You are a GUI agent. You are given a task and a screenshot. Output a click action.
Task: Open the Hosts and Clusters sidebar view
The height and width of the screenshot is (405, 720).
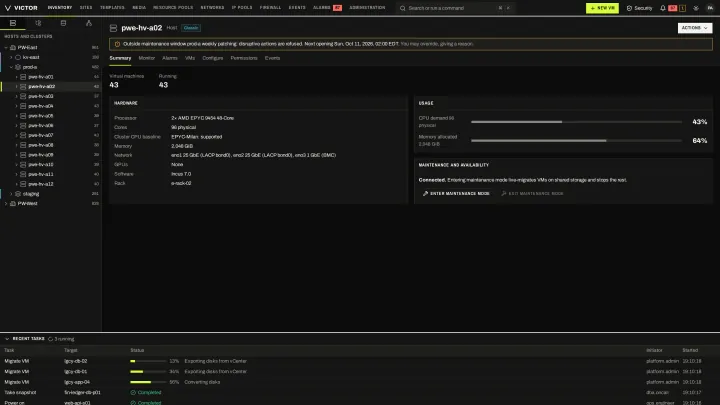(x=13, y=23)
